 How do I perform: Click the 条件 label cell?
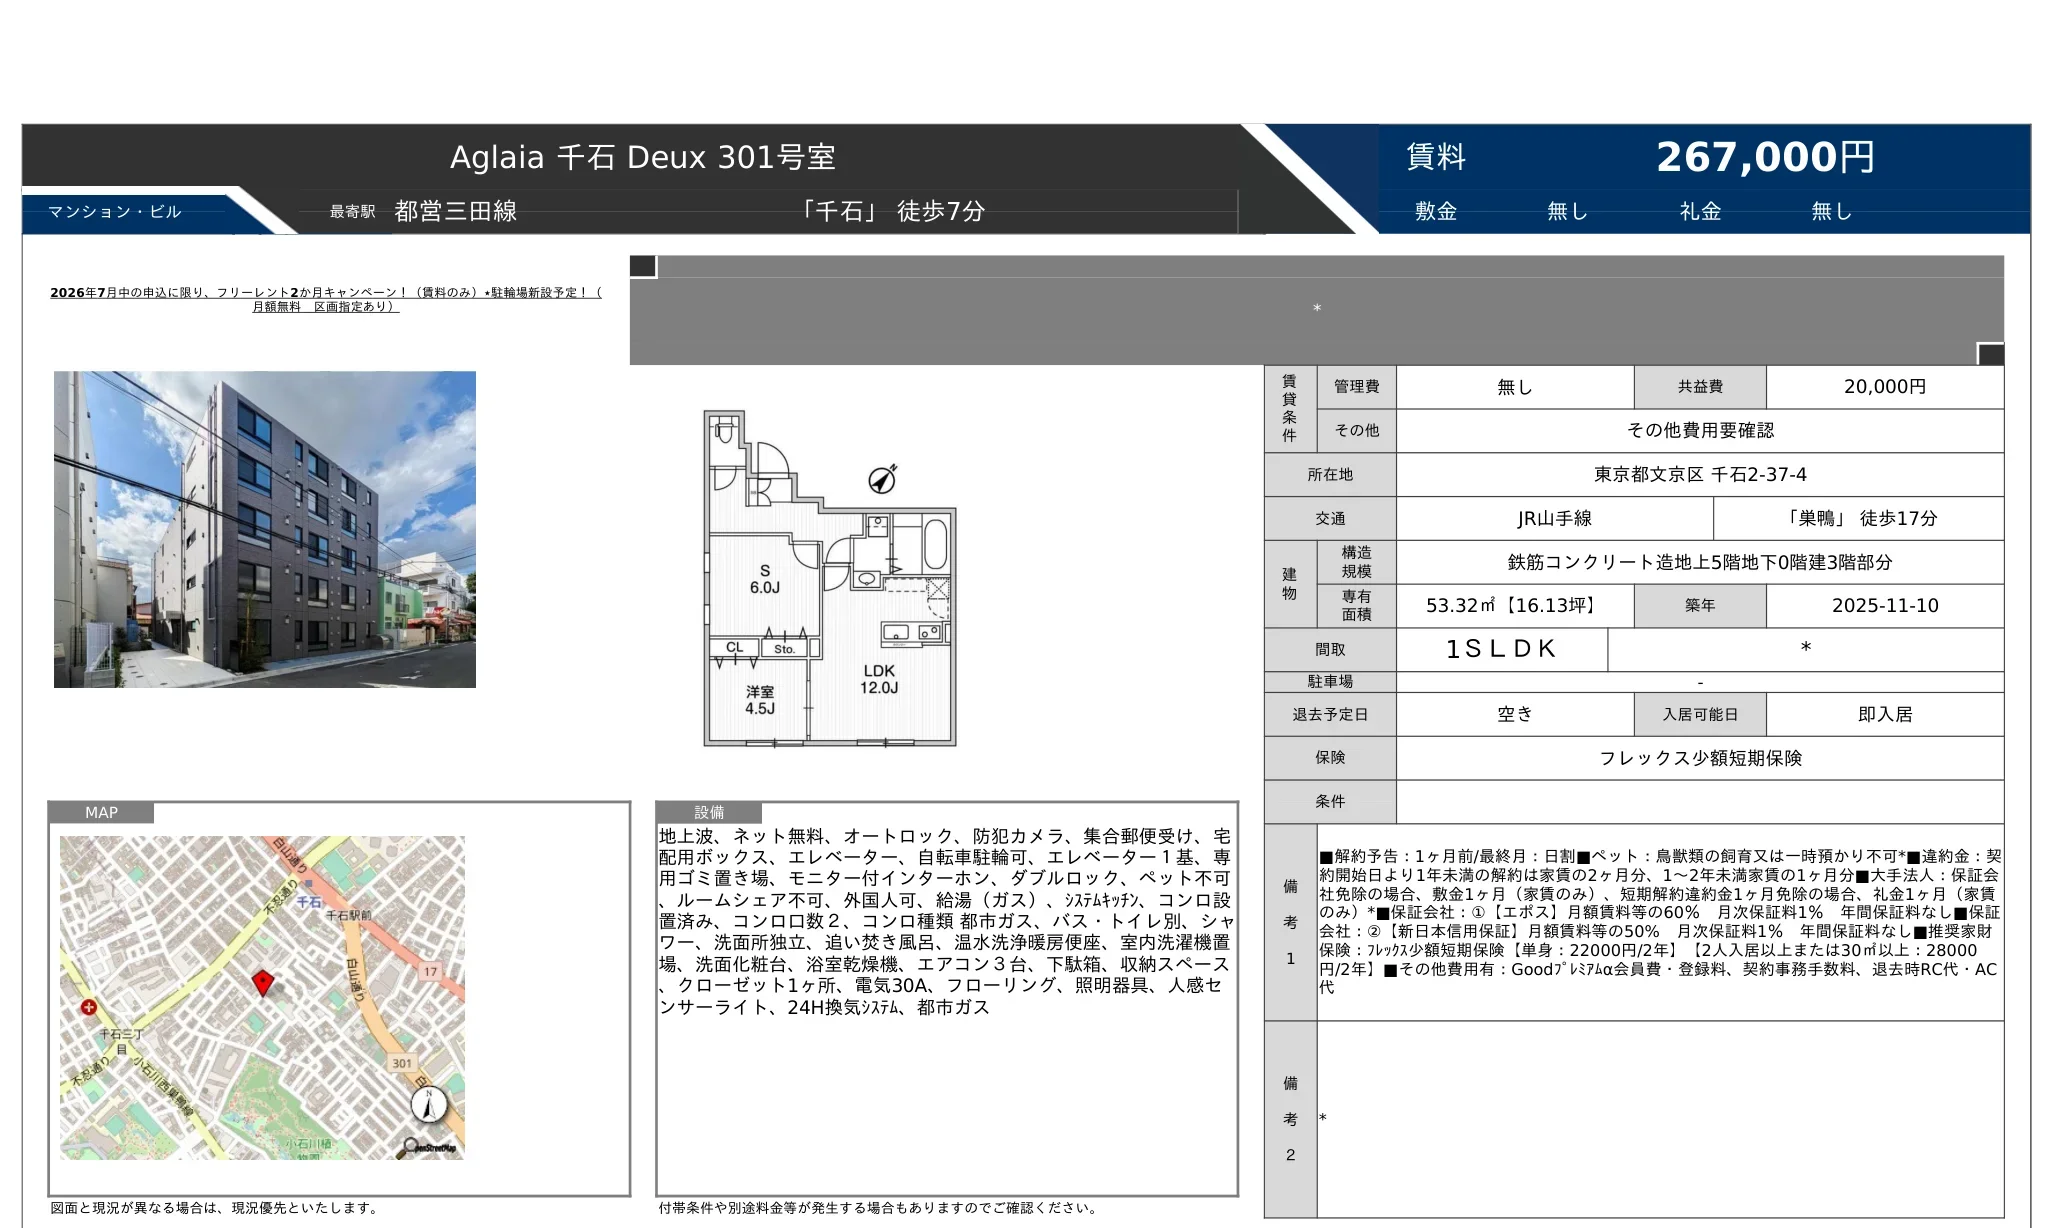(x=1330, y=802)
